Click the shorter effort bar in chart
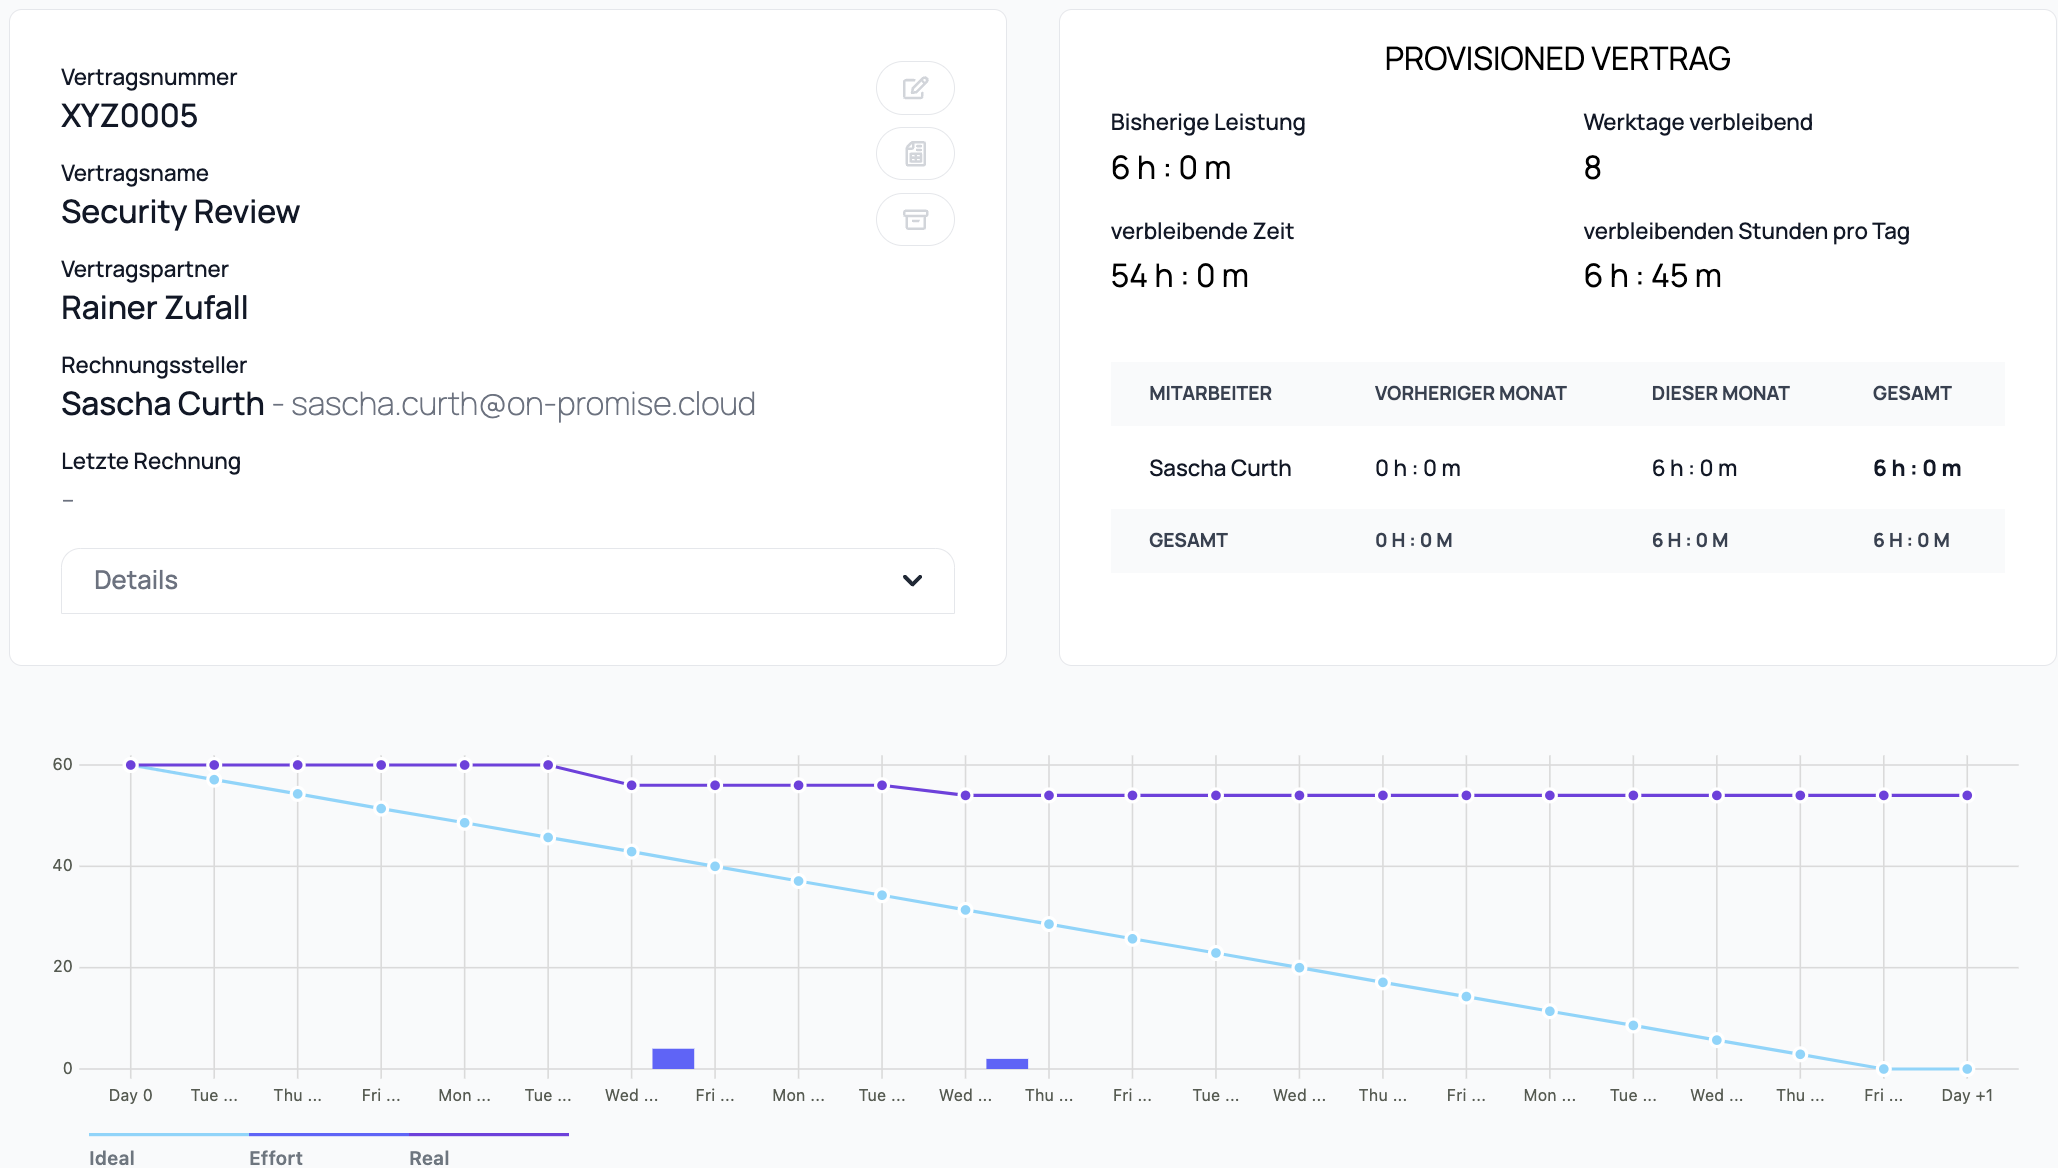This screenshot has width=2058, height=1168. [1007, 1063]
